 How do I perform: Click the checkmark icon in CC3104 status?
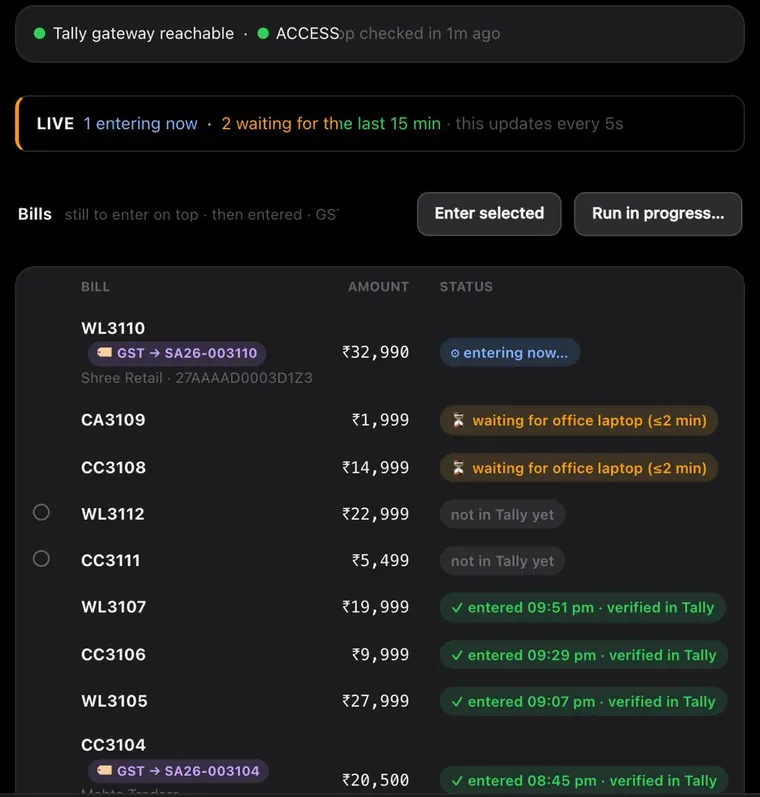point(457,781)
